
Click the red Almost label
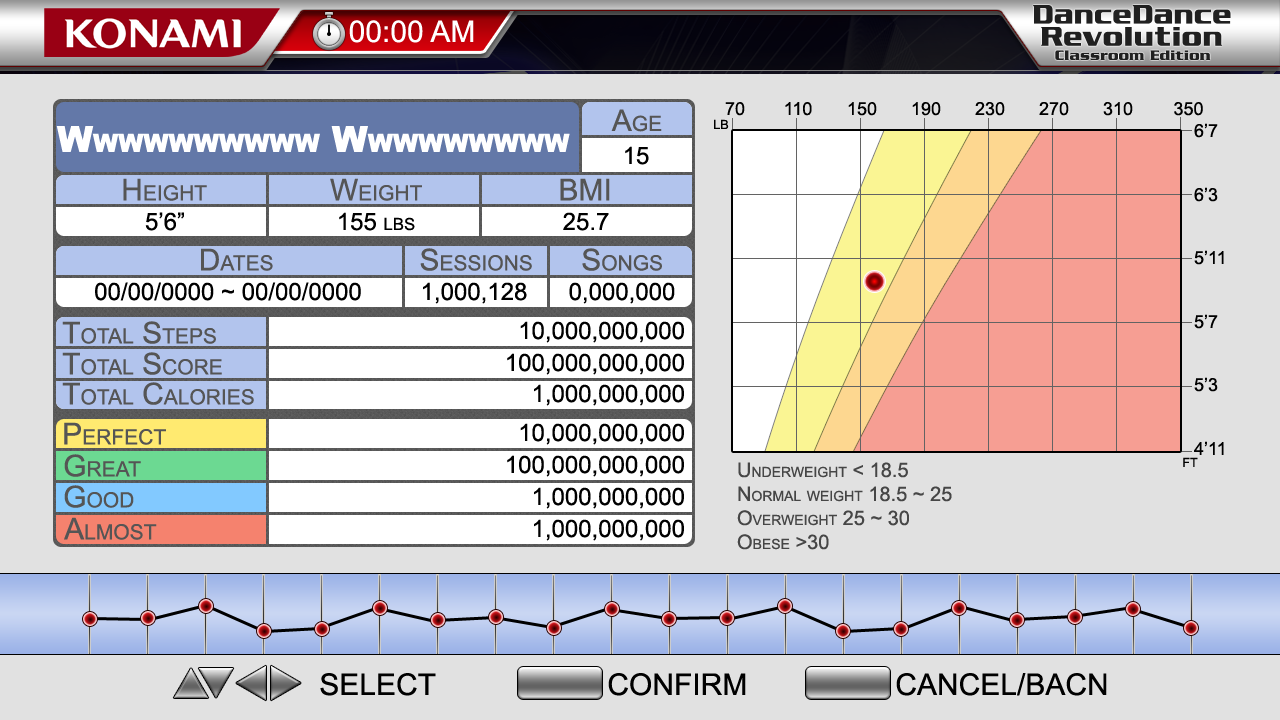click(161, 529)
